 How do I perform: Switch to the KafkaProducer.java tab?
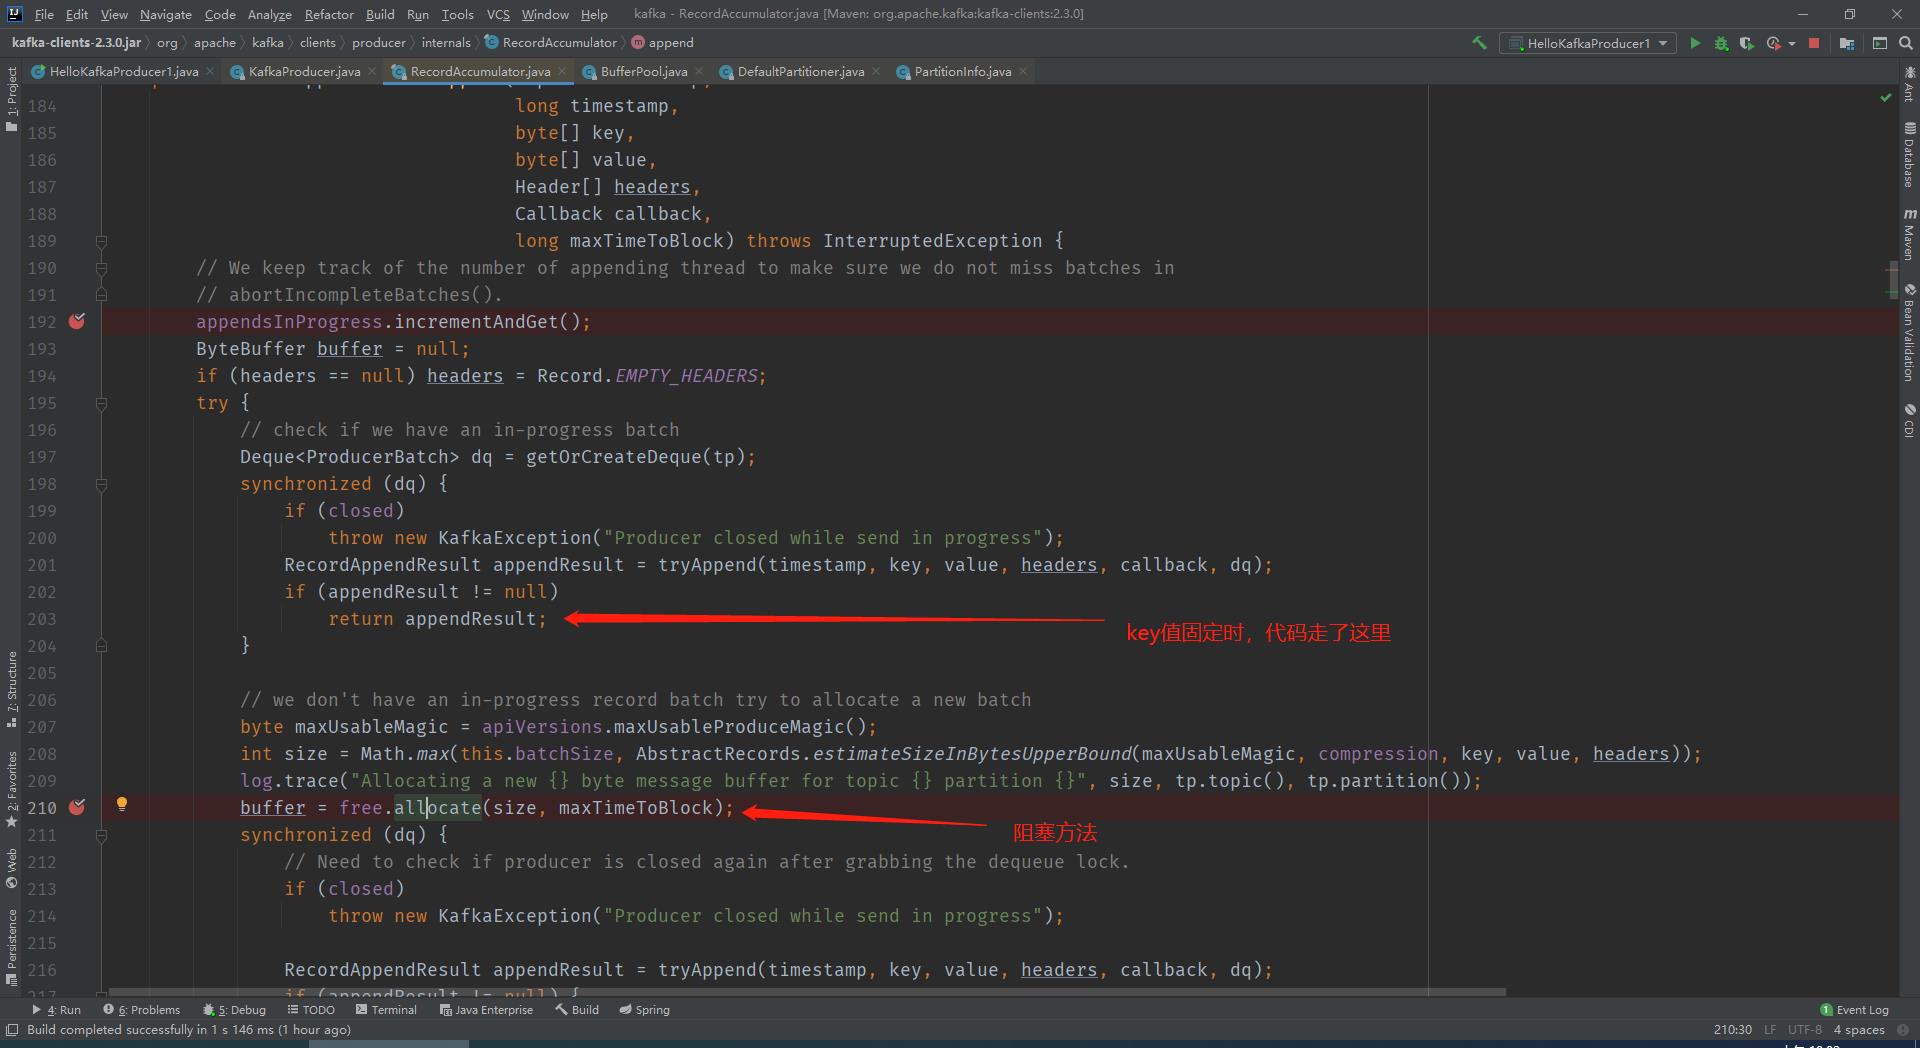(x=304, y=72)
